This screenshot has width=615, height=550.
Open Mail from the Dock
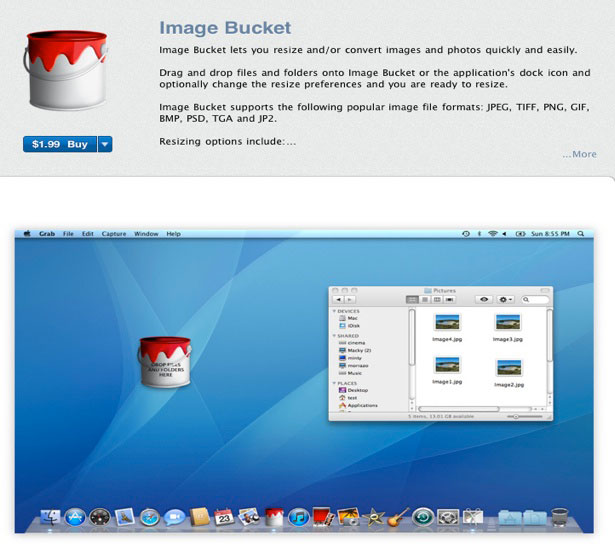(124, 517)
